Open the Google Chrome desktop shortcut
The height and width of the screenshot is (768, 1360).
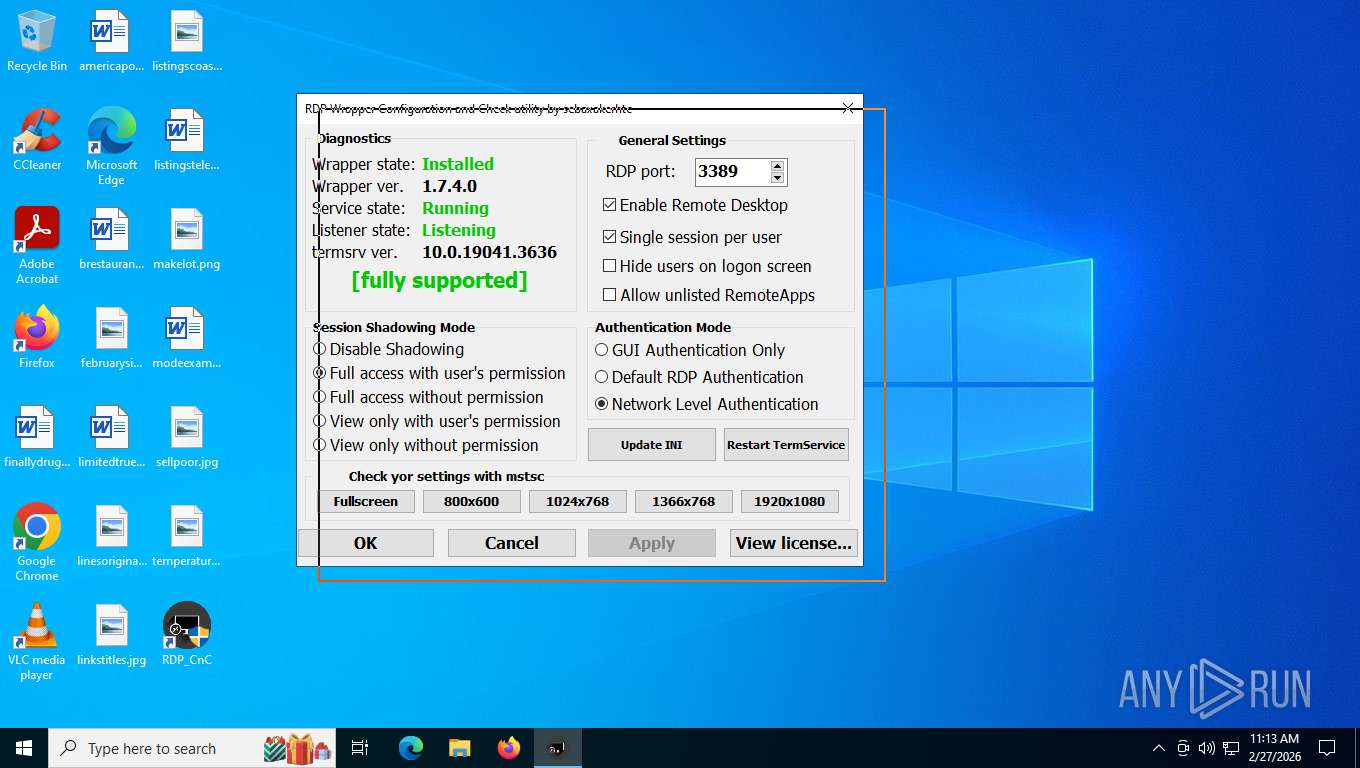[37, 543]
